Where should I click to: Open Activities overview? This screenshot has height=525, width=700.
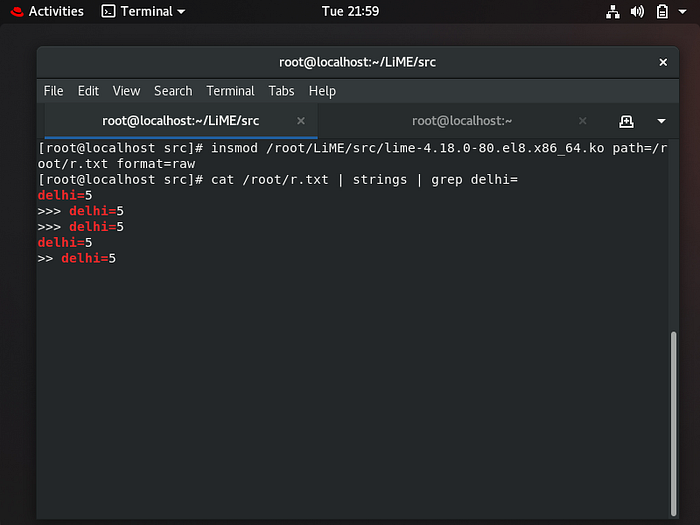pyautogui.click(x=56, y=11)
